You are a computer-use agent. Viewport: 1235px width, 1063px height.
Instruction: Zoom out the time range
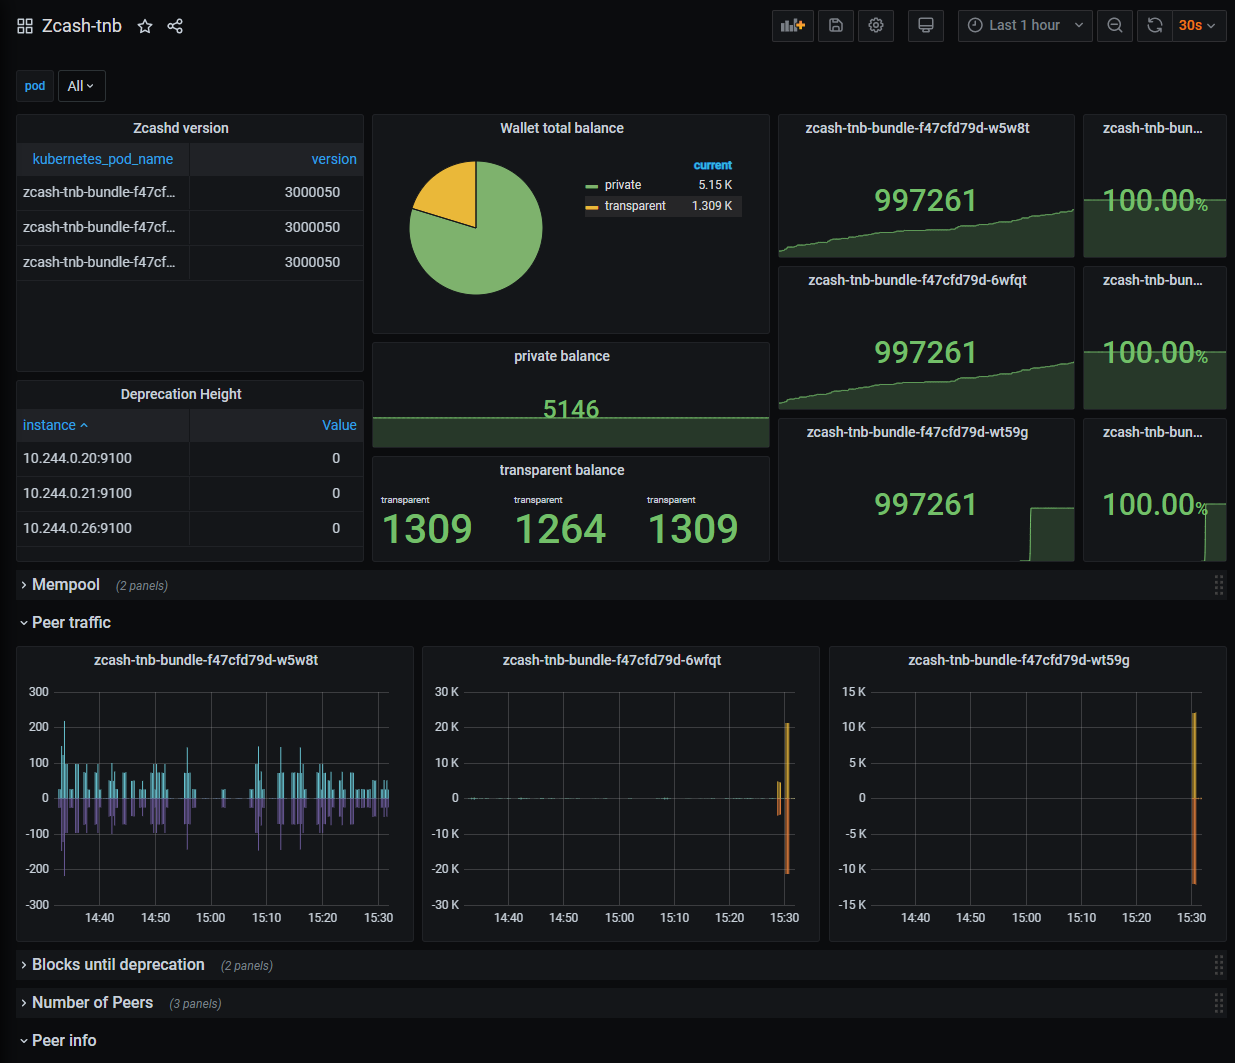click(1115, 26)
